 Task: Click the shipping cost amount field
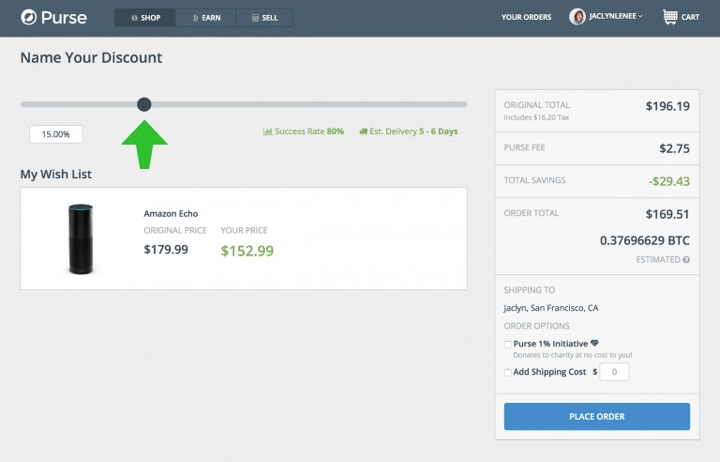615,372
